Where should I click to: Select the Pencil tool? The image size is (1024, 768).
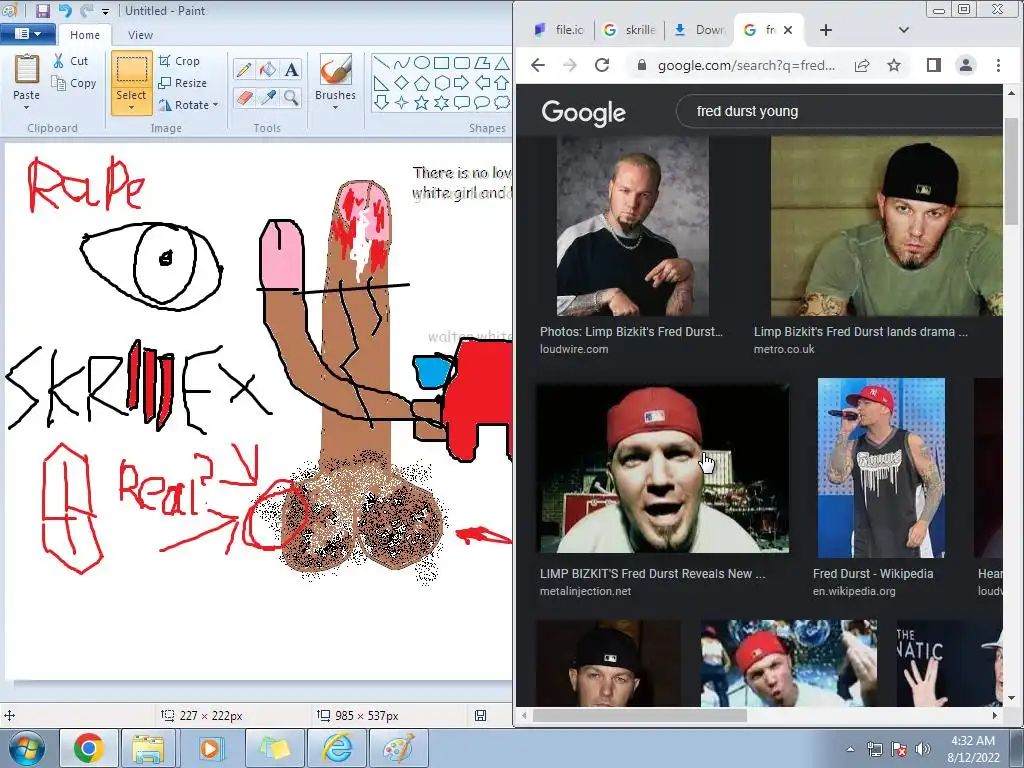point(244,69)
